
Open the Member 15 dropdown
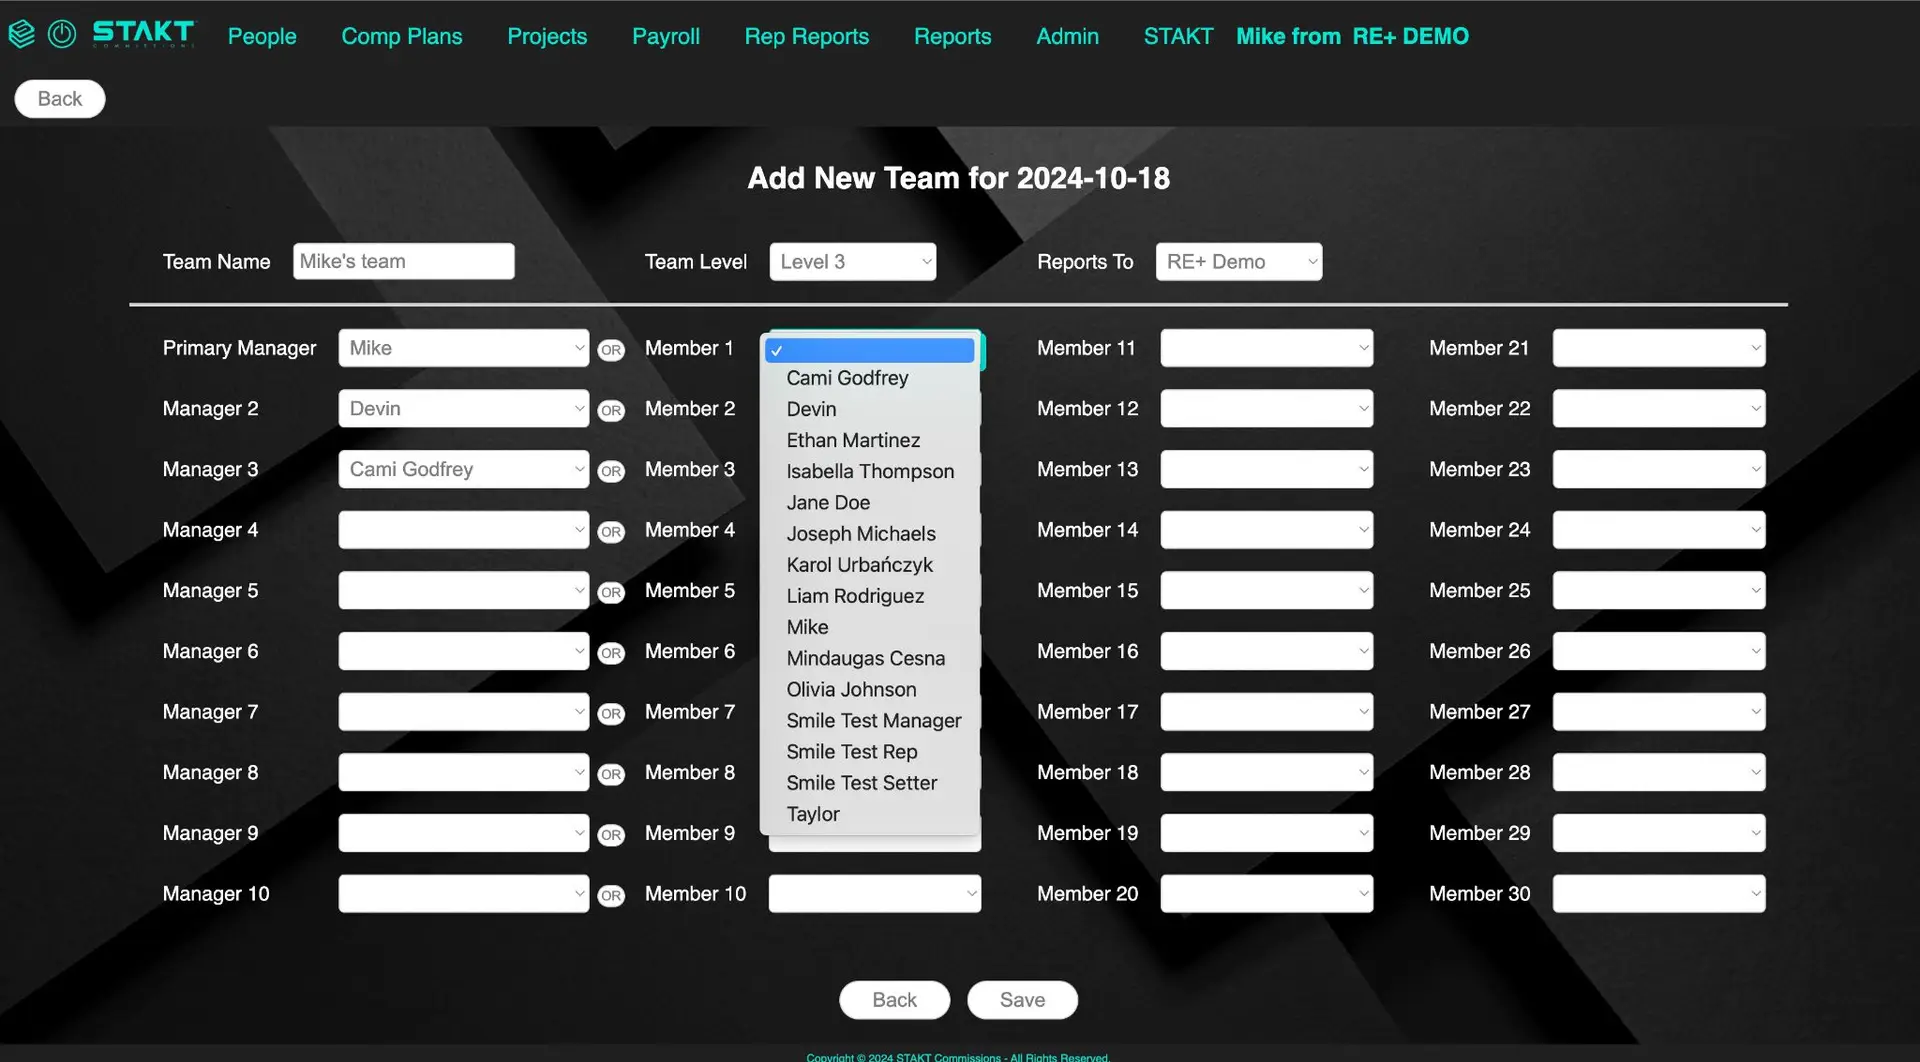click(1267, 591)
